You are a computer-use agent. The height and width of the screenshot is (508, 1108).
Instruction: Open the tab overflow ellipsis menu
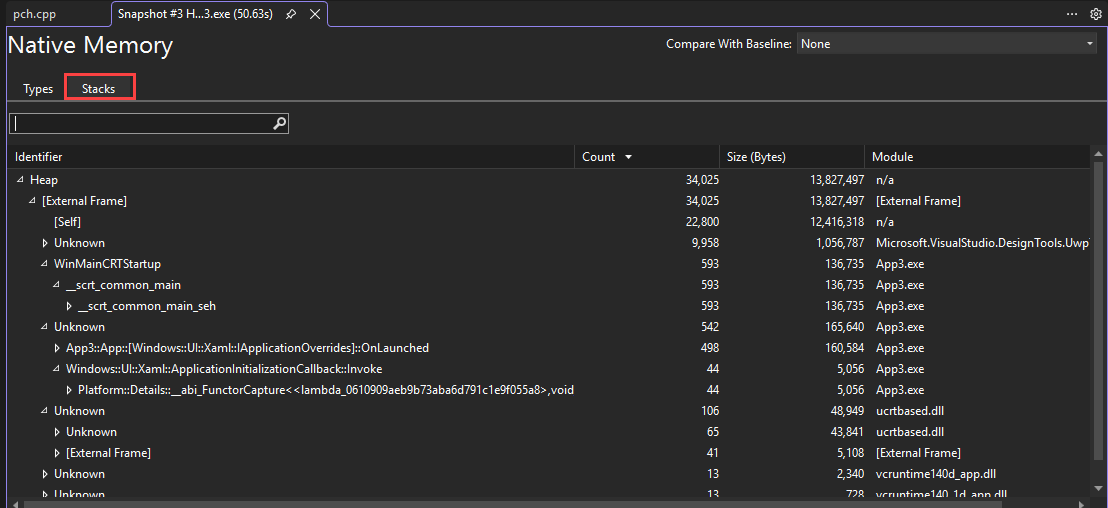[x=1072, y=14]
